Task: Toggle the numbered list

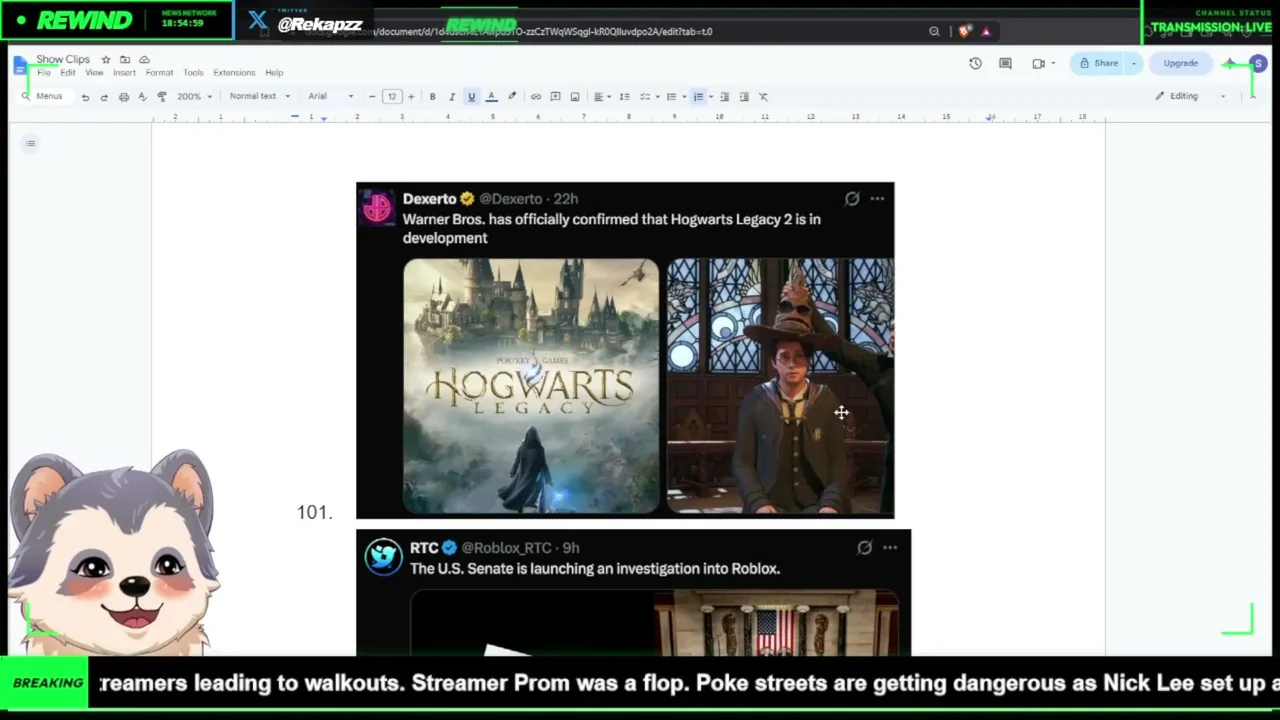Action: [699, 97]
